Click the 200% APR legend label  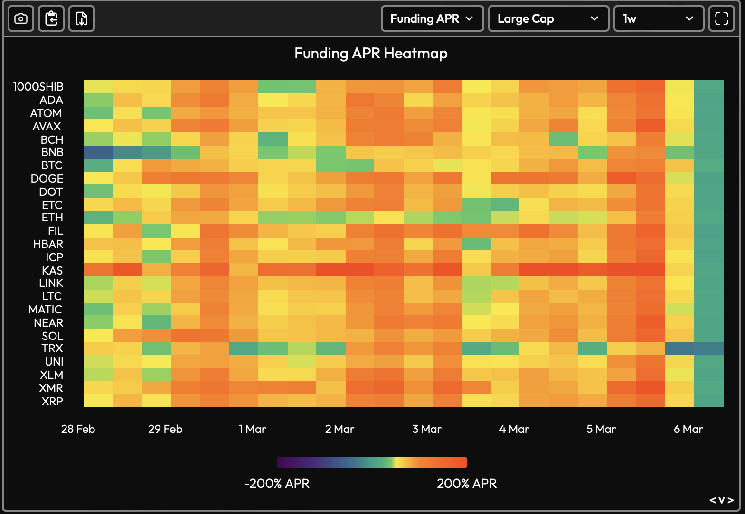pos(467,484)
